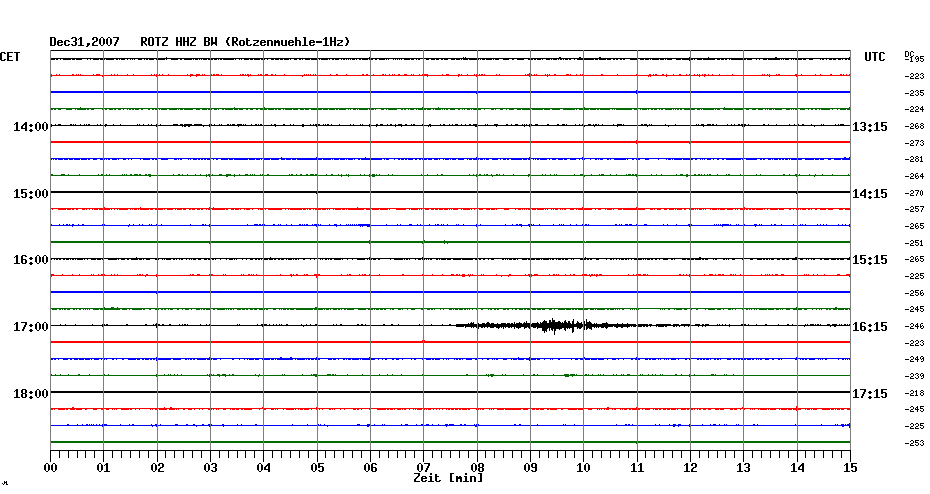Click bottom minute axis tick label 14
The width and height of the screenshot is (930, 494).
tap(797, 468)
